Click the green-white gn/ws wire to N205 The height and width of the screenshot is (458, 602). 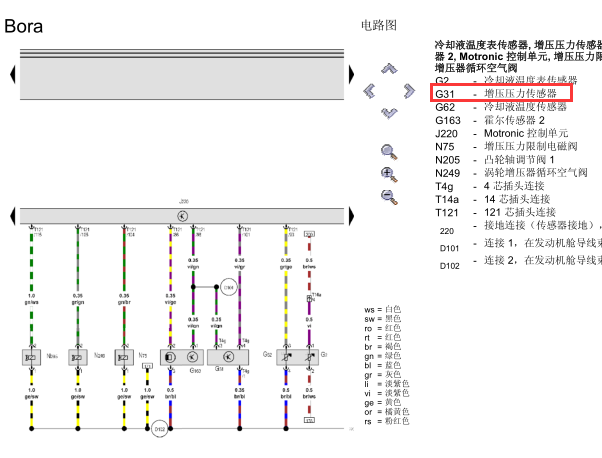pos(31,263)
